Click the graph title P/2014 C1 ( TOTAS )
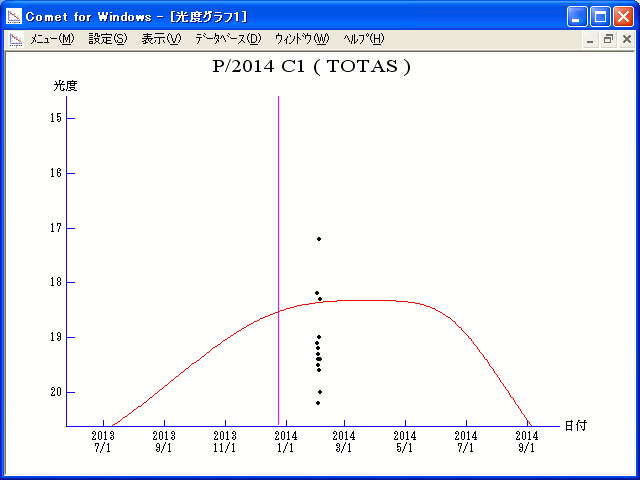This screenshot has width=640, height=480. pyautogui.click(x=311, y=67)
